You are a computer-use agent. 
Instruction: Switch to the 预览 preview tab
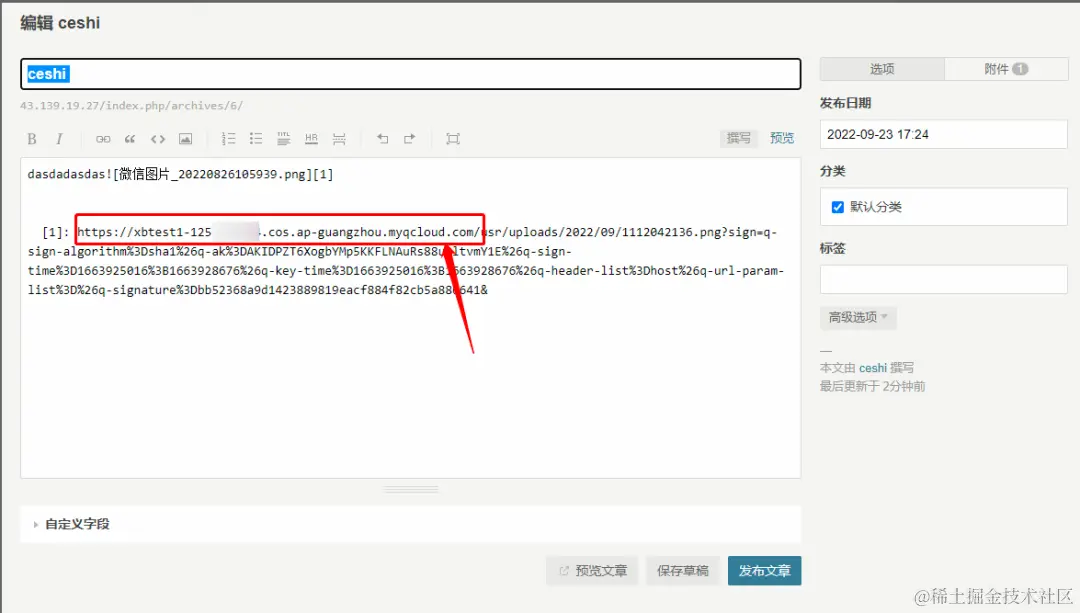(782, 138)
